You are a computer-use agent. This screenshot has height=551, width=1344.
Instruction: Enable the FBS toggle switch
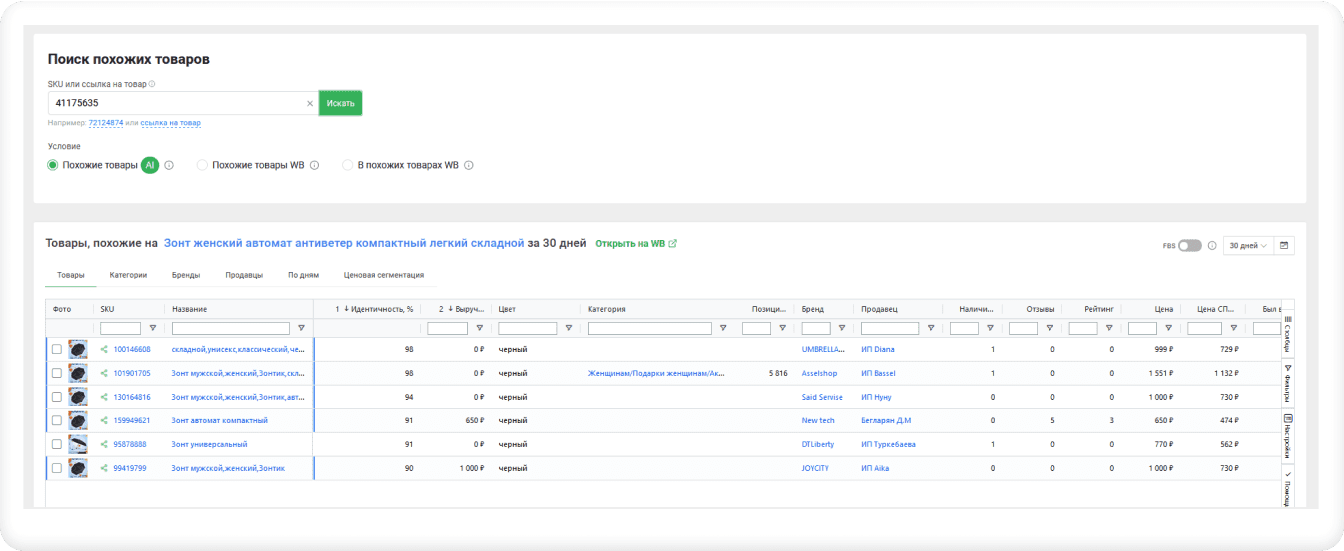(1189, 245)
